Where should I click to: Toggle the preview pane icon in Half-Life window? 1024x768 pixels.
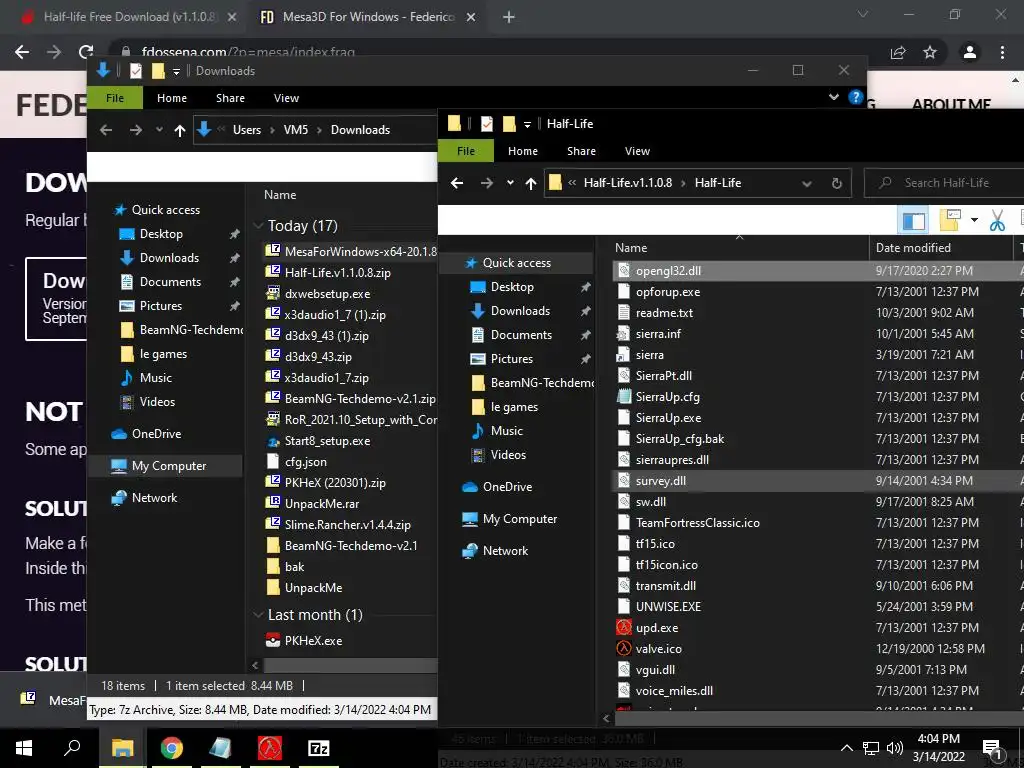click(914, 221)
